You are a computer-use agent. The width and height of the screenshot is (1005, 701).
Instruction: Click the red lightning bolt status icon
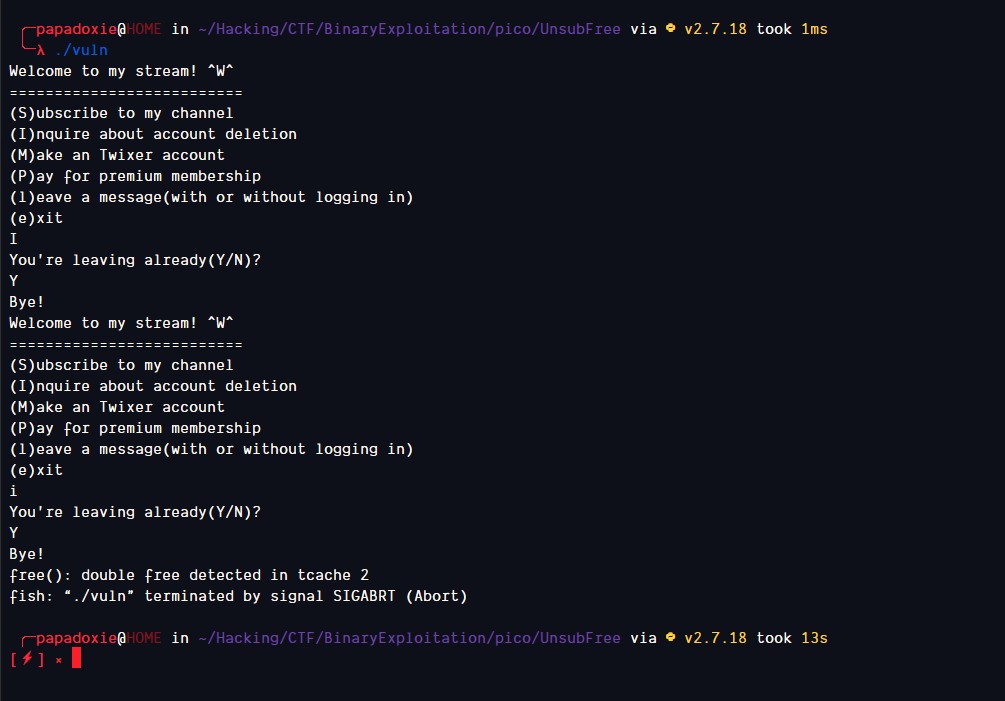[x=27, y=659]
